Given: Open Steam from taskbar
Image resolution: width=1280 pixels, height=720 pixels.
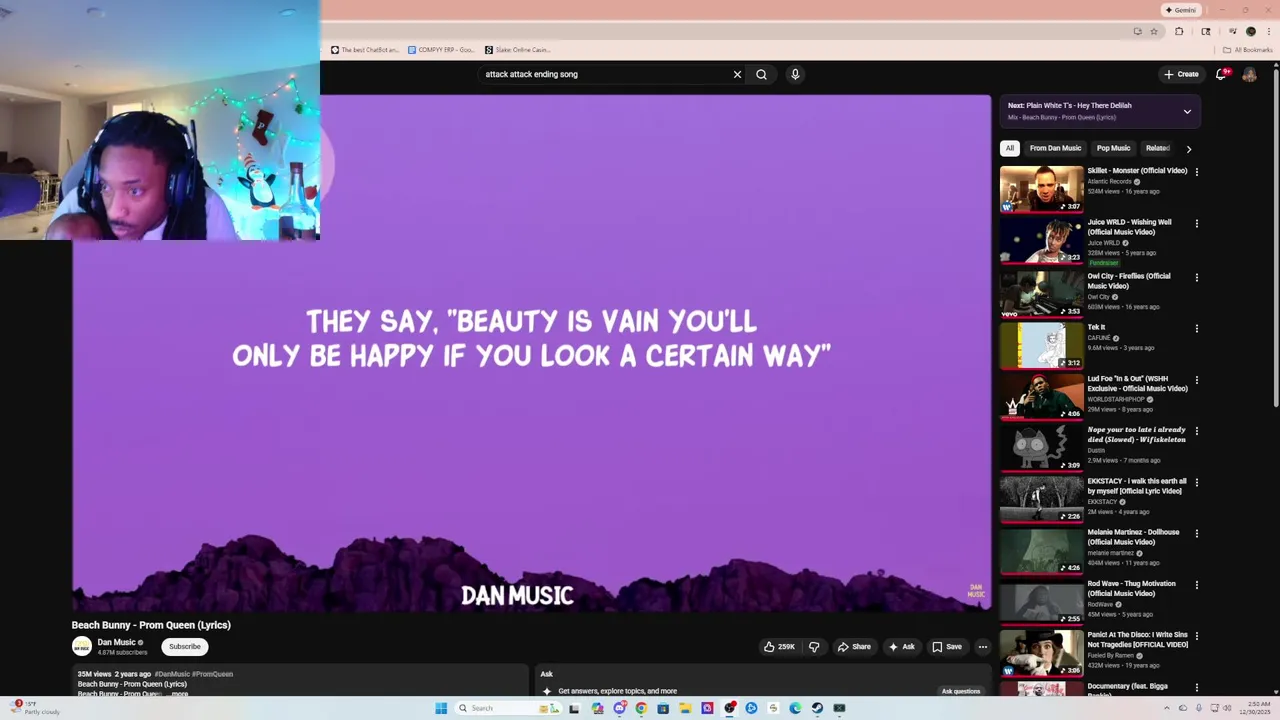Looking at the screenshot, I should [x=817, y=708].
